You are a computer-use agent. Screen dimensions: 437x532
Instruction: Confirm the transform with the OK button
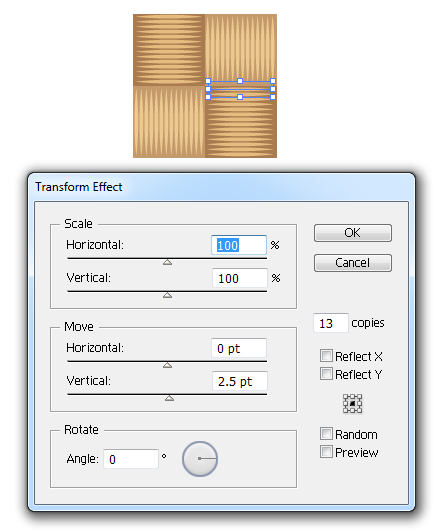(353, 233)
